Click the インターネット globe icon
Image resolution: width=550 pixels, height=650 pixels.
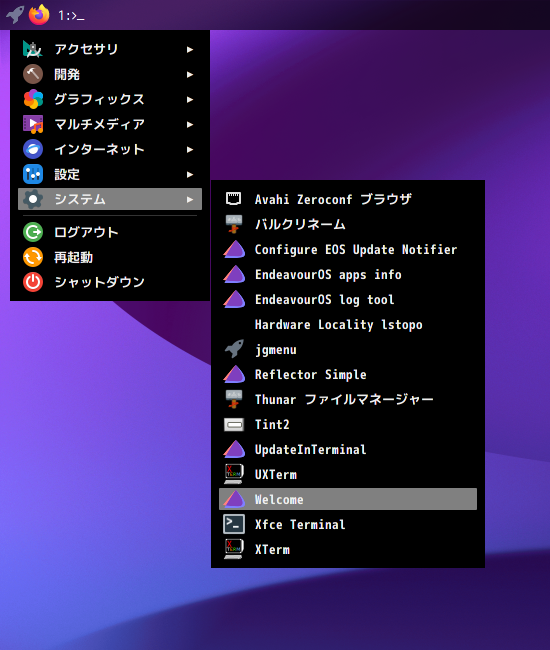33,149
